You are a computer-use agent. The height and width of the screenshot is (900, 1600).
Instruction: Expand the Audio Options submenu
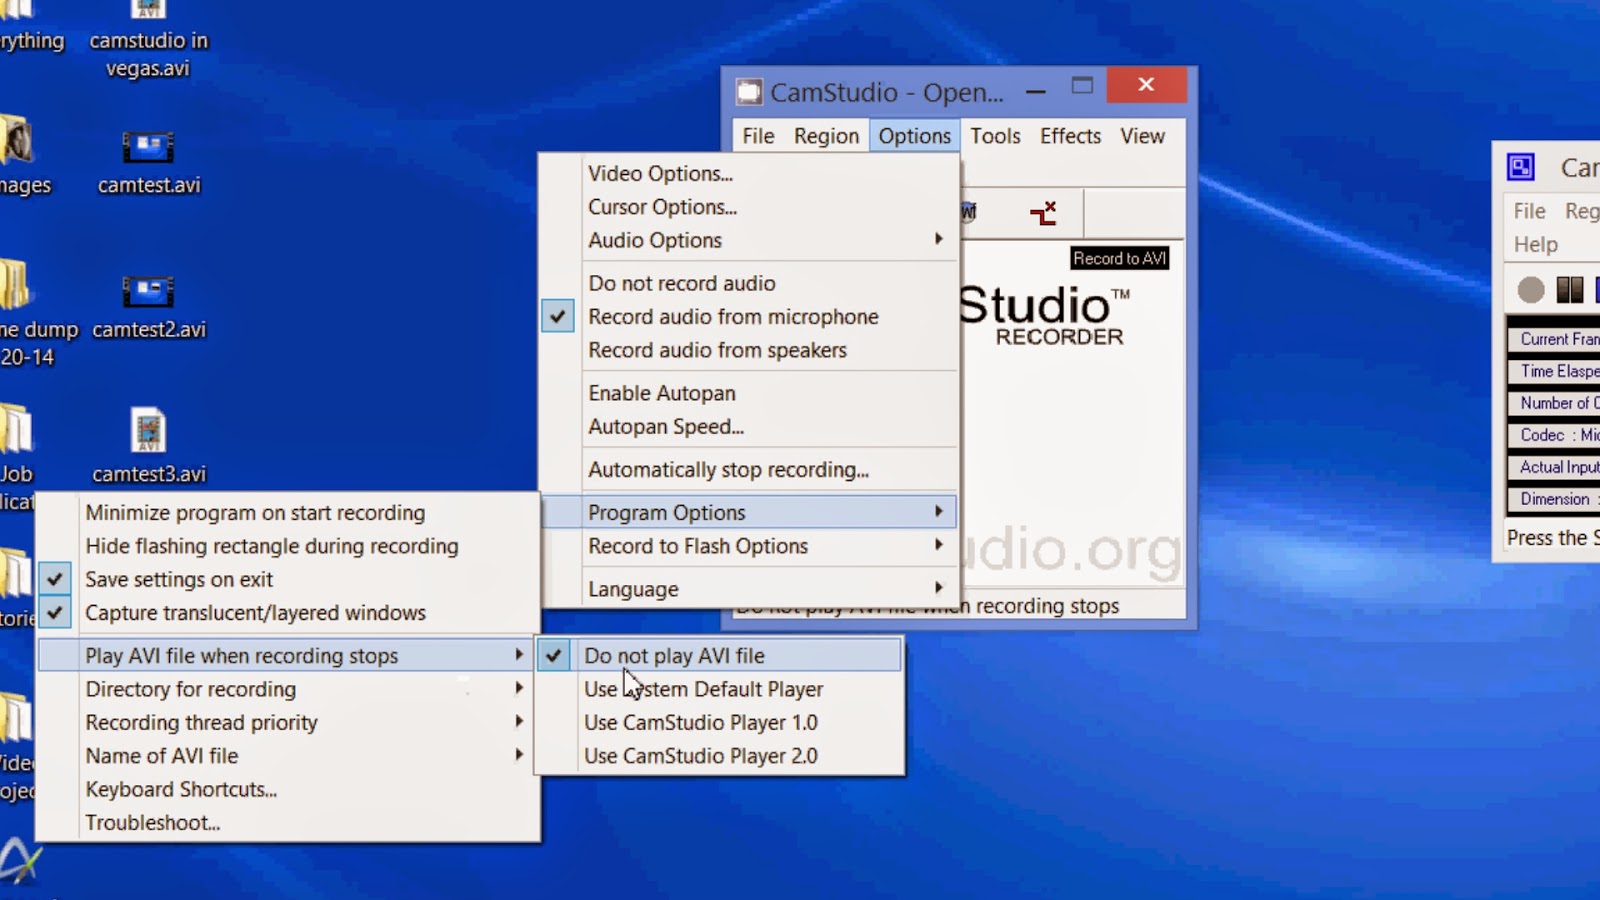tap(654, 240)
